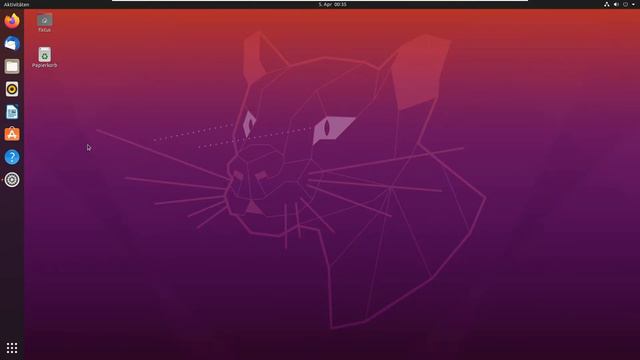The width and height of the screenshot is (640, 360).
Task: Click Aktivitäten in the top bar
Action: (x=16, y=4)
